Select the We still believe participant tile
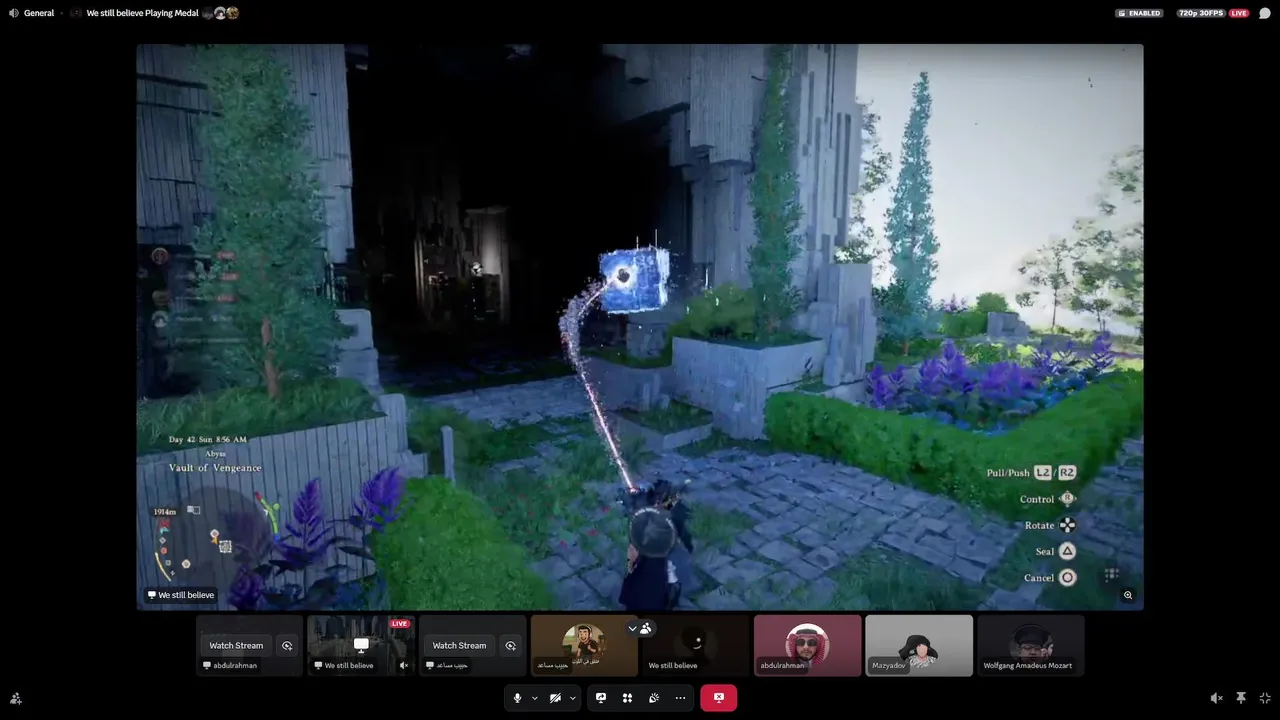This screenshot has height=720, width=1280. point(696,645)
